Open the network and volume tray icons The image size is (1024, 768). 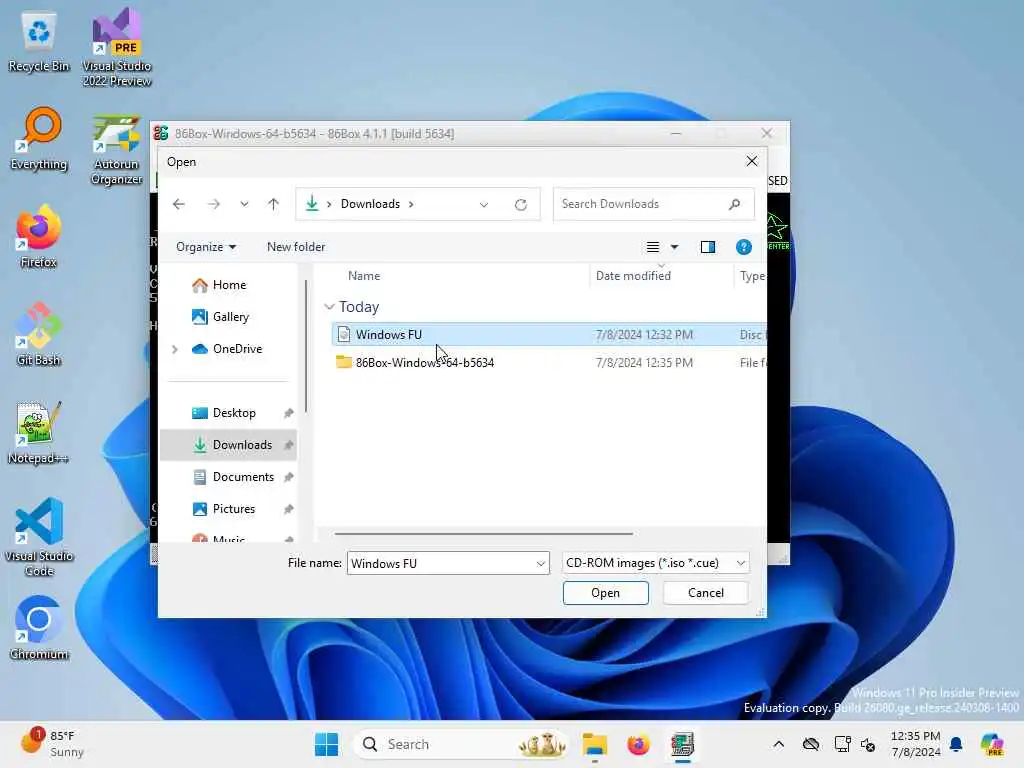(x=856, y=744)
